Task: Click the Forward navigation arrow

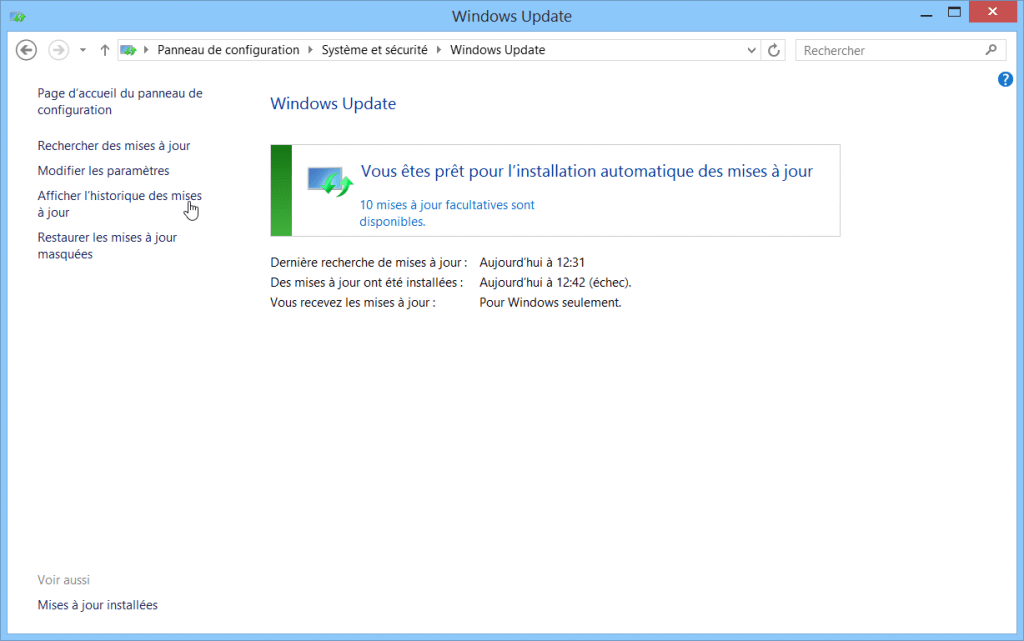Action: click(59, 50)
